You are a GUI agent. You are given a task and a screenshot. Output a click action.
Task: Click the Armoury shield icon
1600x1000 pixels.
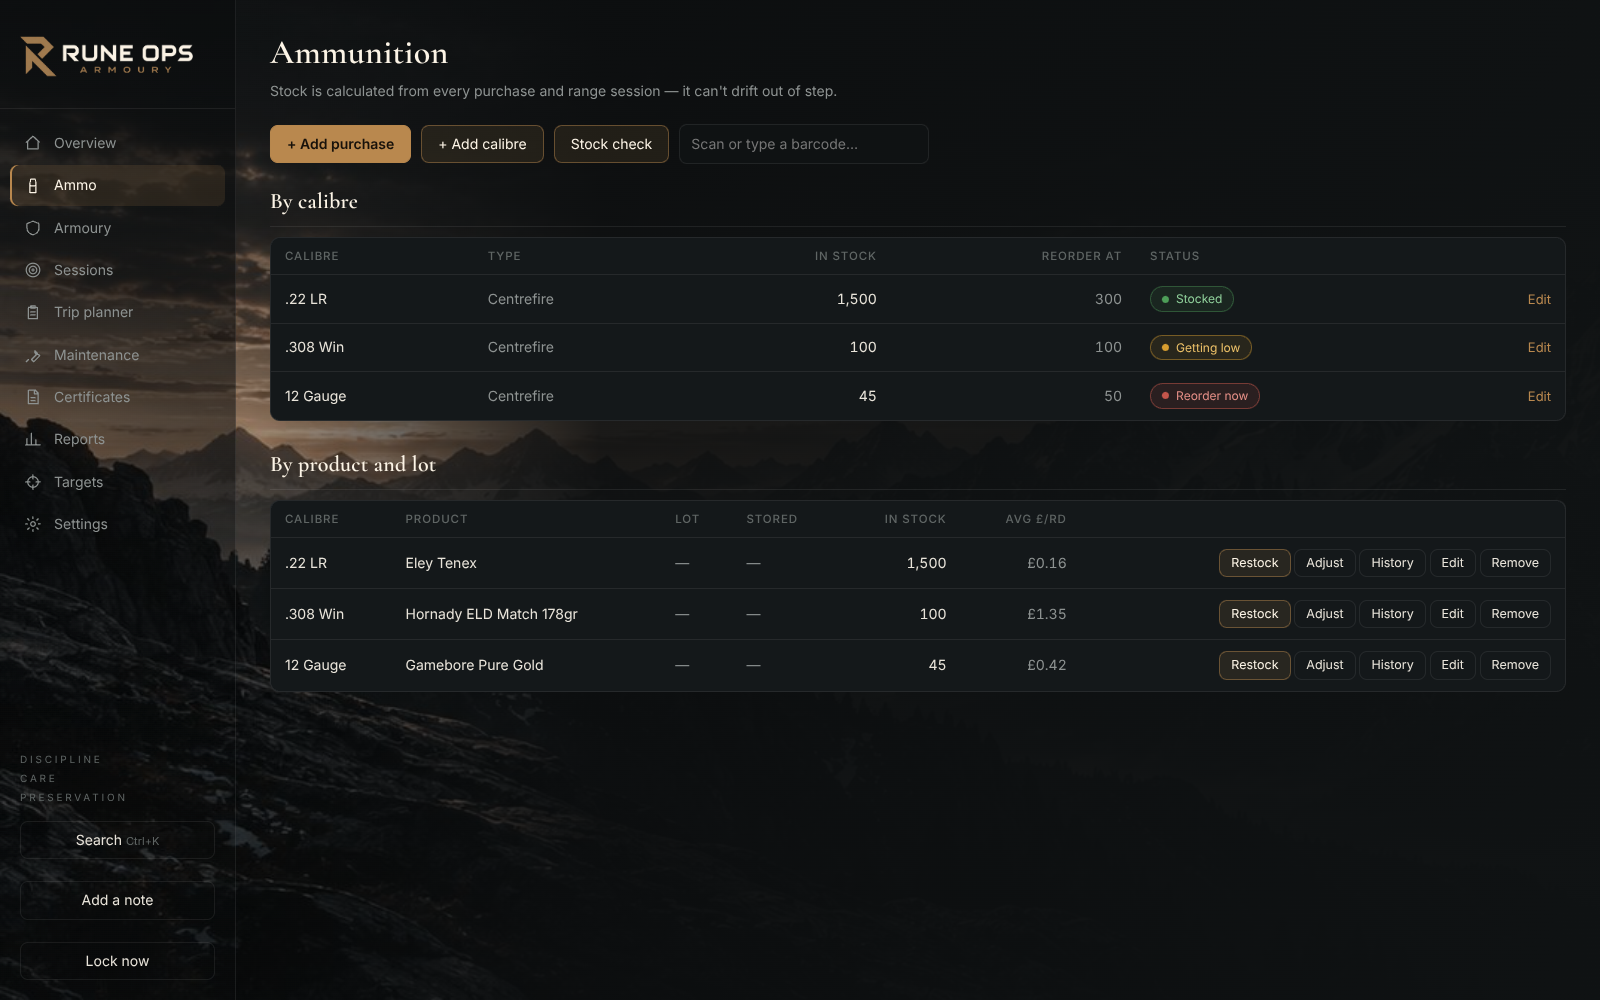click(x=33, y=228)
